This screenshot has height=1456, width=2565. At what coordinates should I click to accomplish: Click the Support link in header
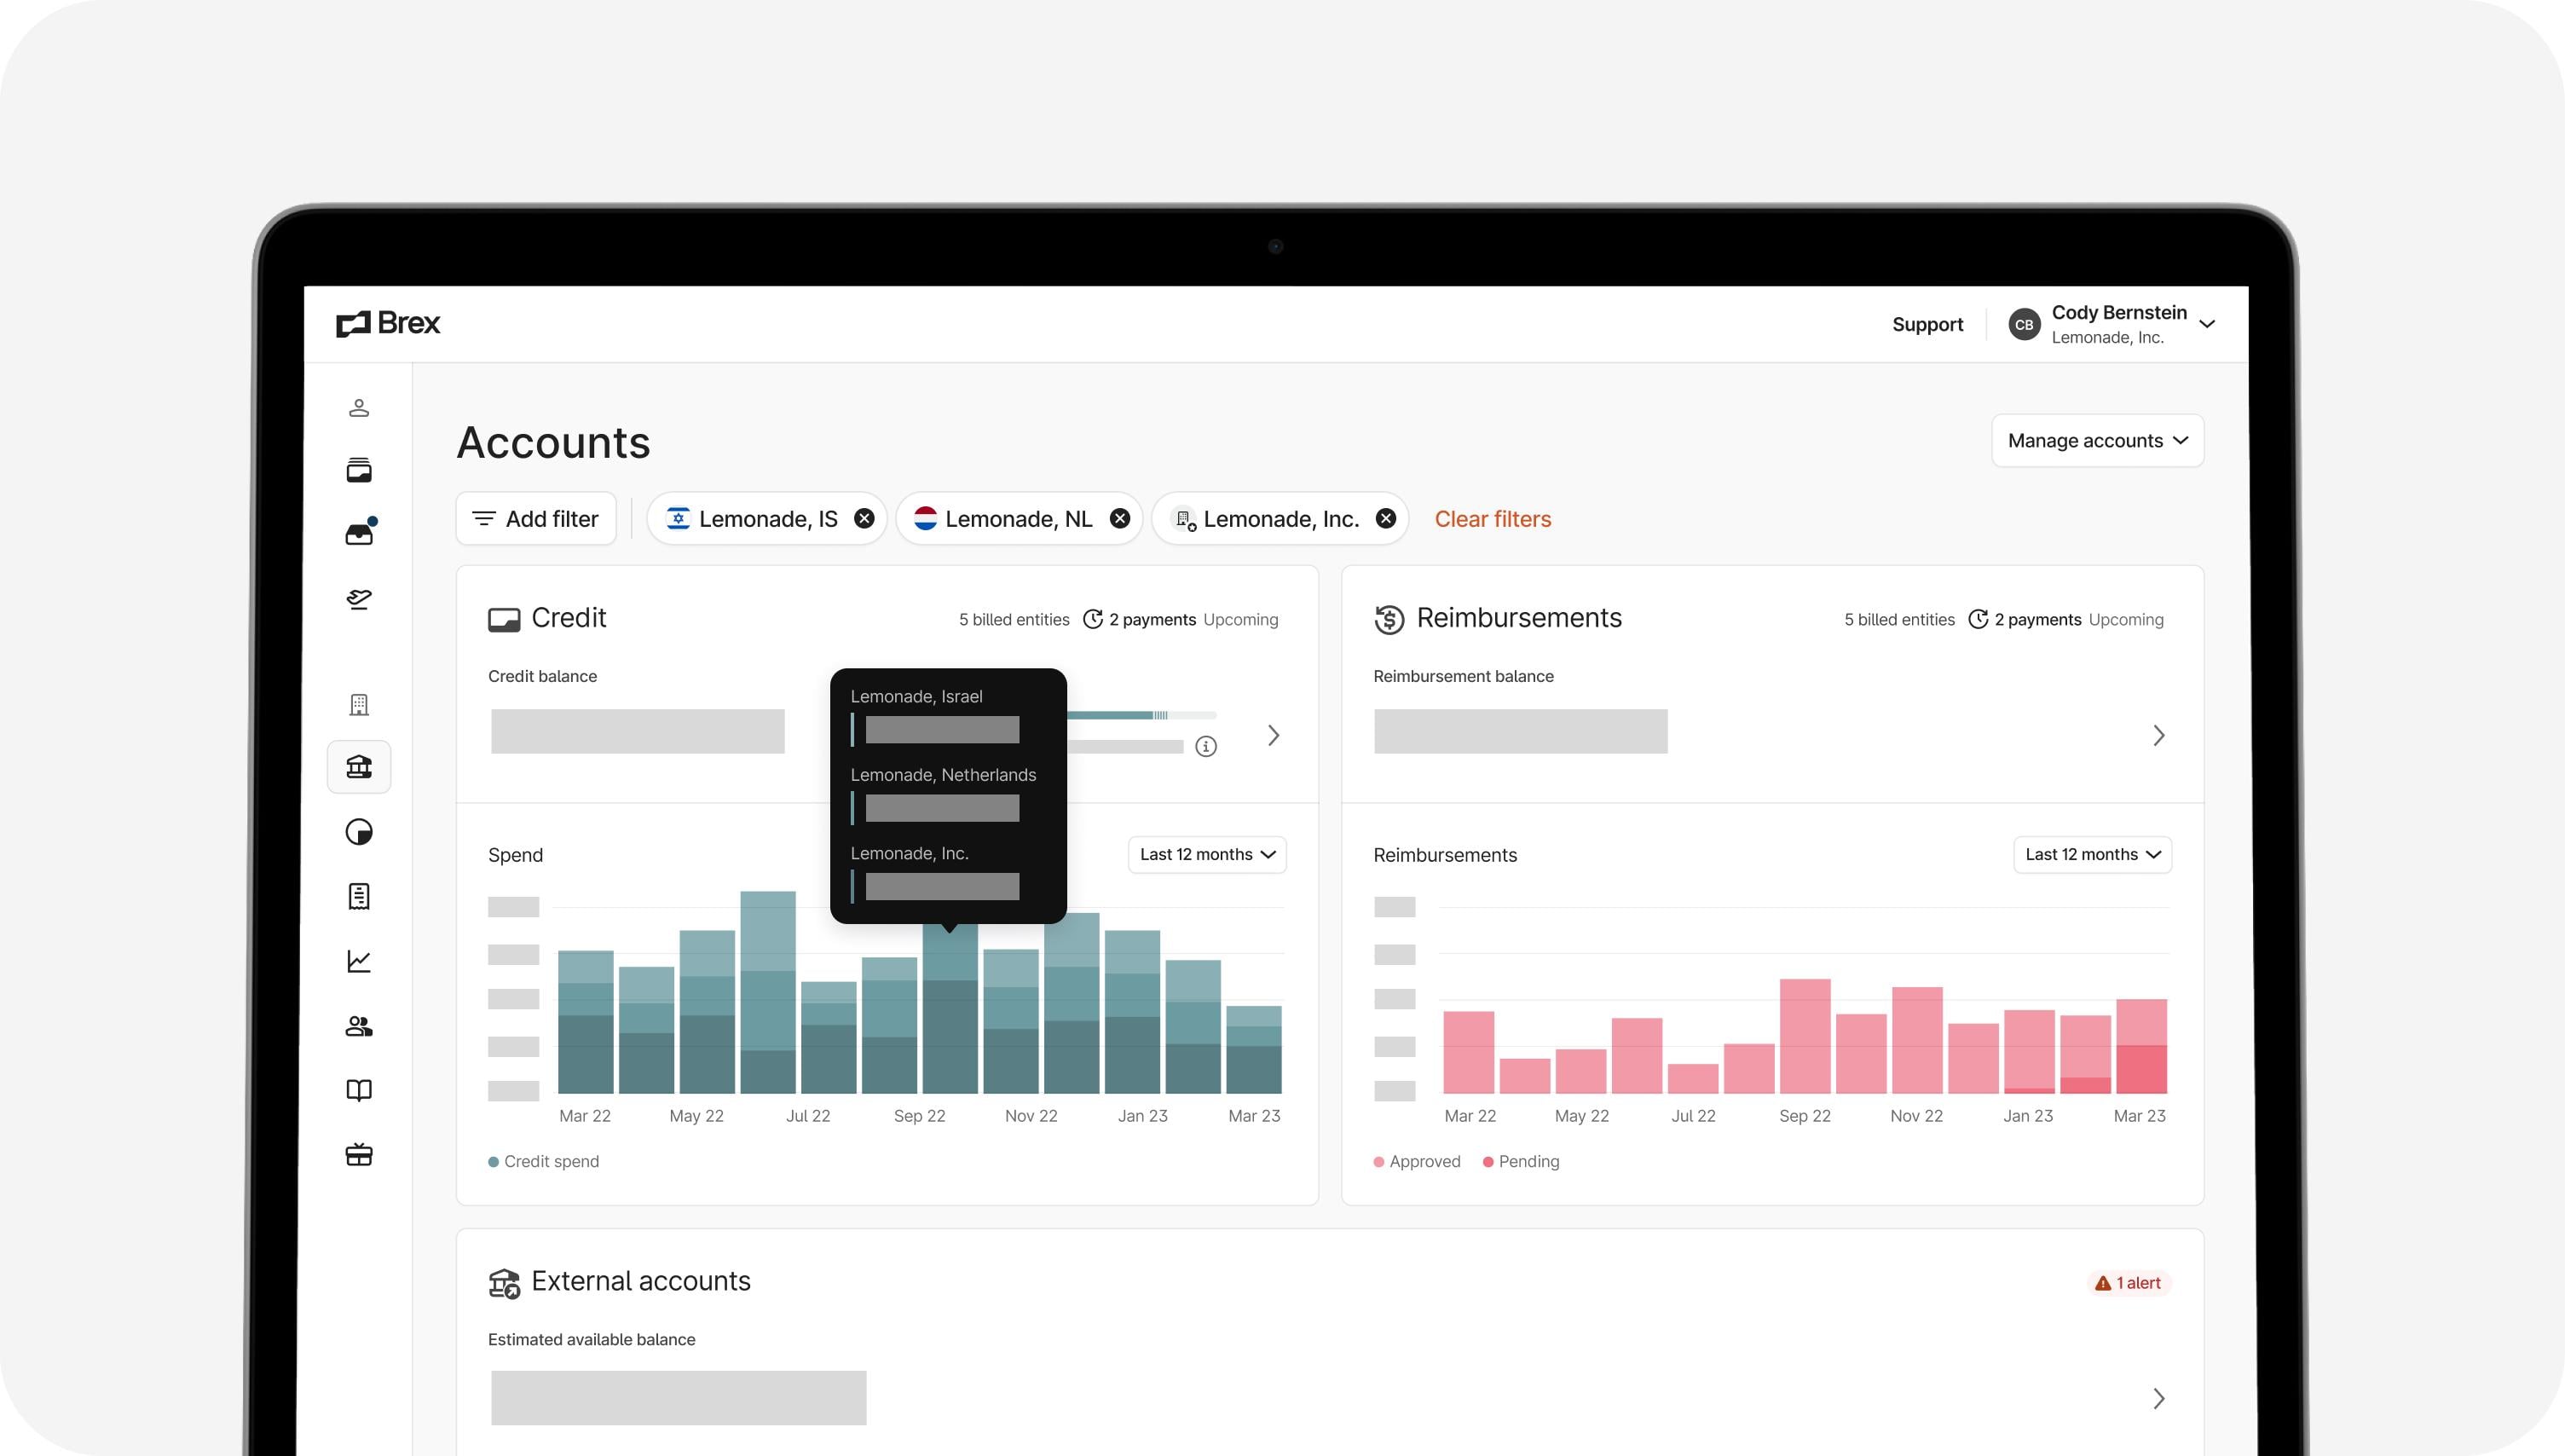[1927, 324]
